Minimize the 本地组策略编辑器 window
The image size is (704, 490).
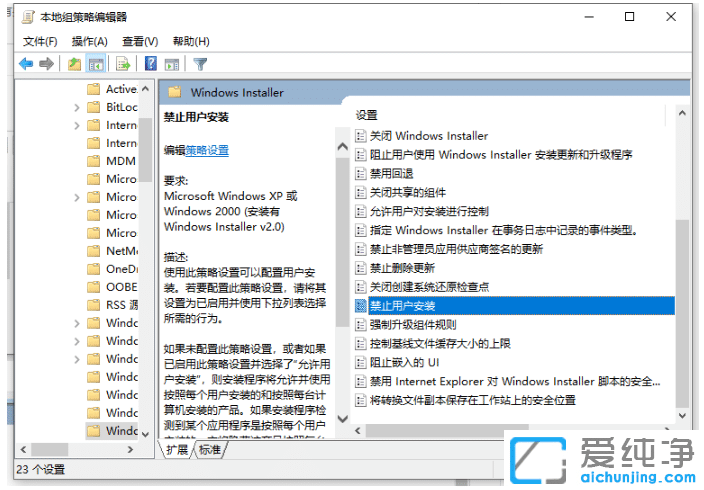(x=589, y=17)
